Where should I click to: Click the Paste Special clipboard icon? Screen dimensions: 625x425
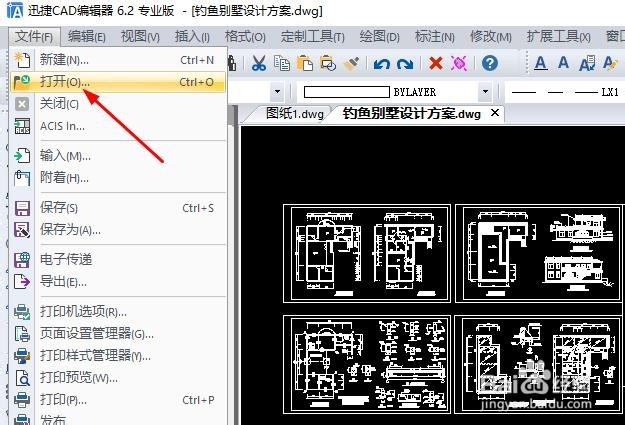point(328,63)
